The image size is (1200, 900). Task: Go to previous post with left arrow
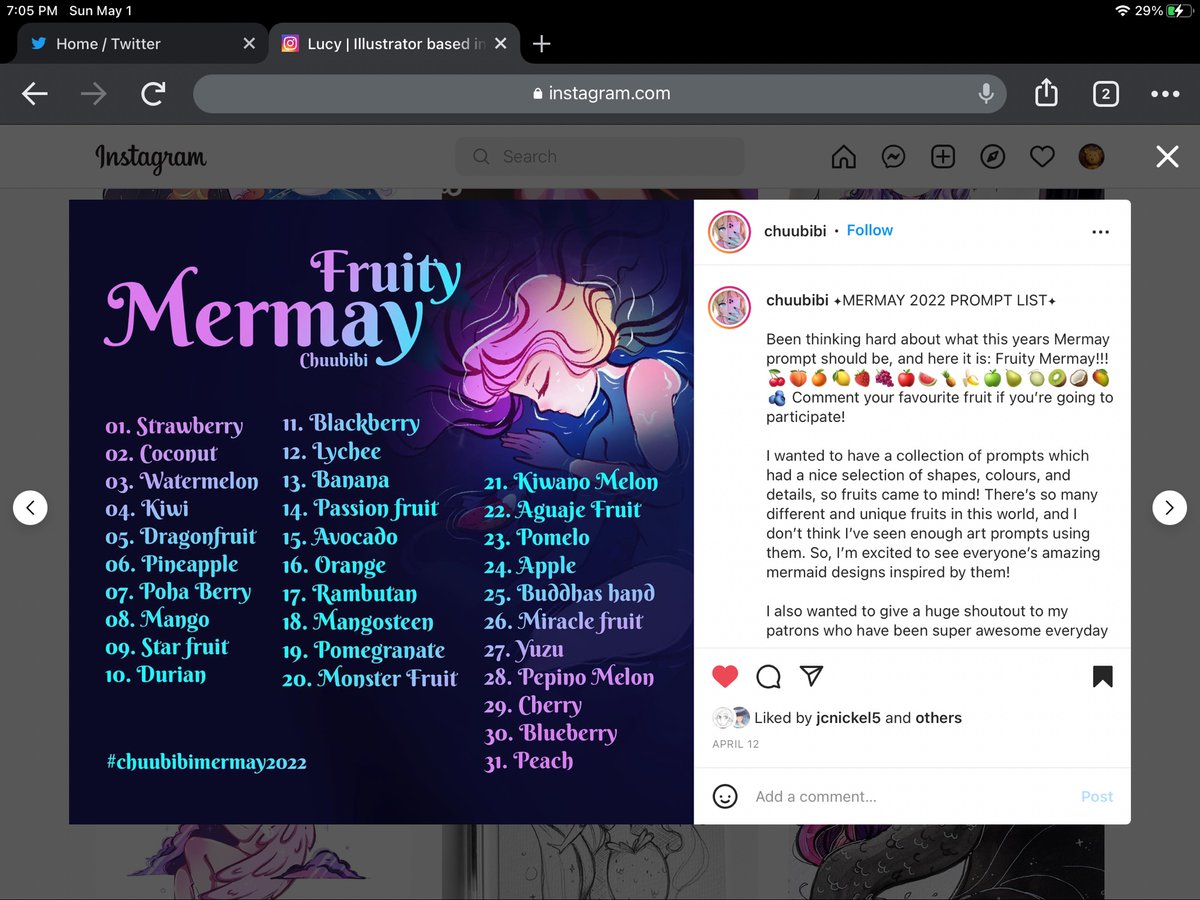[30, 508]
